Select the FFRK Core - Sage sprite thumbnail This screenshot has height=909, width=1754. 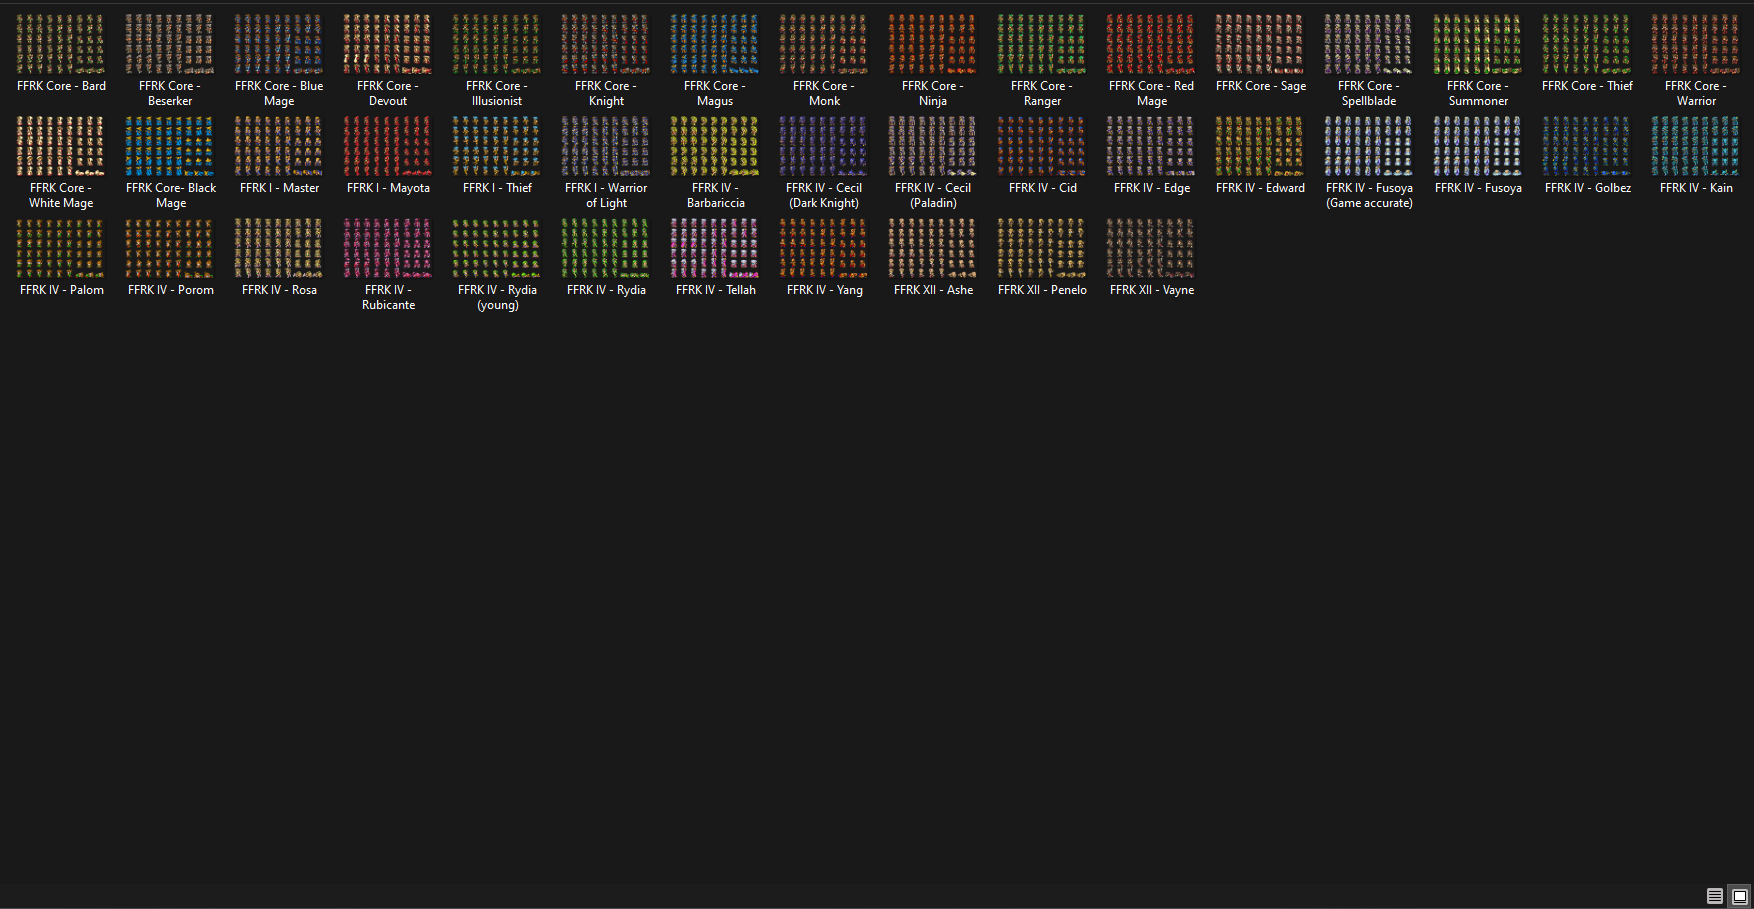(1260, 44)
